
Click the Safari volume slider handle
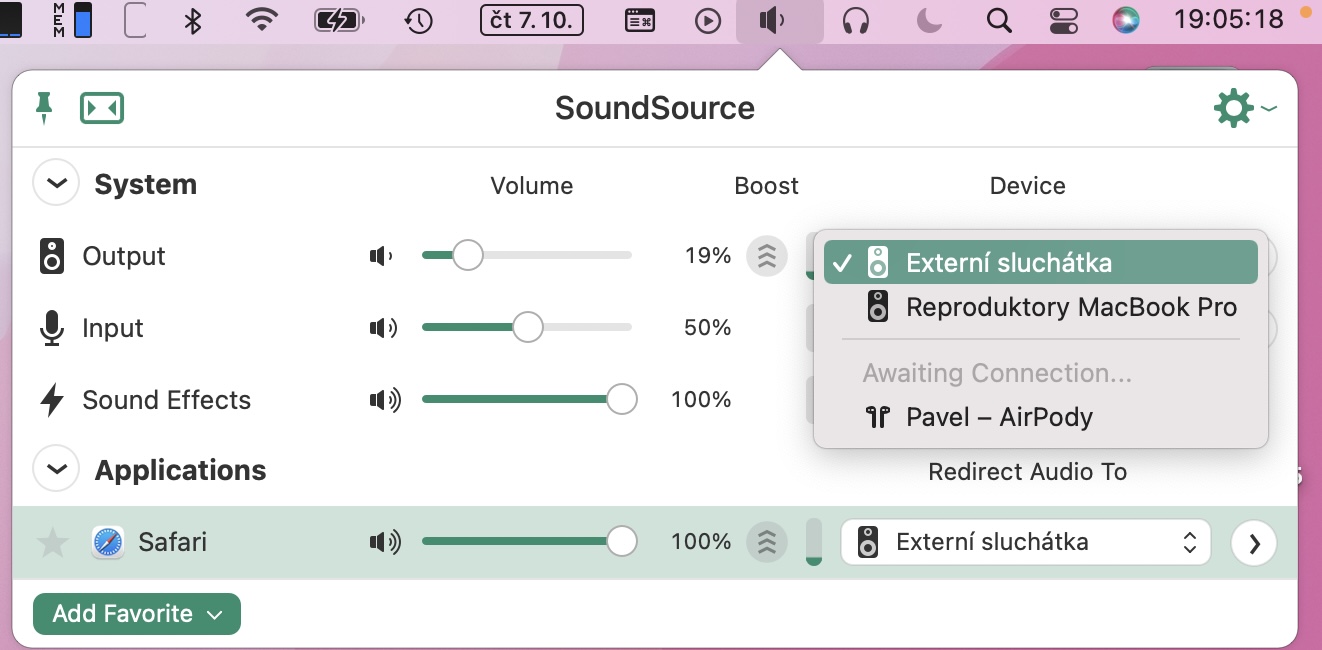click(622, 542)
